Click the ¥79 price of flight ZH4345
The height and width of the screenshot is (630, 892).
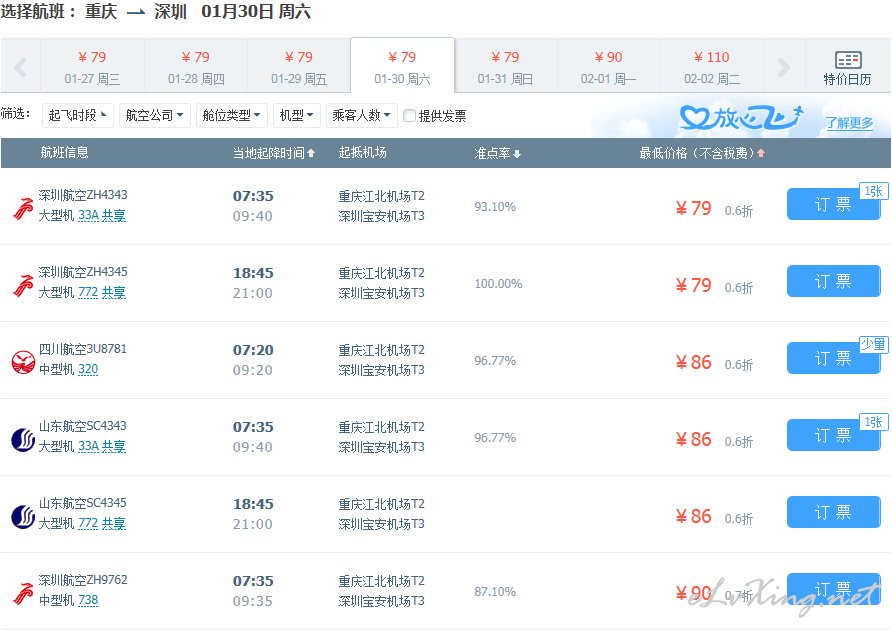click(x=693, y=285)
